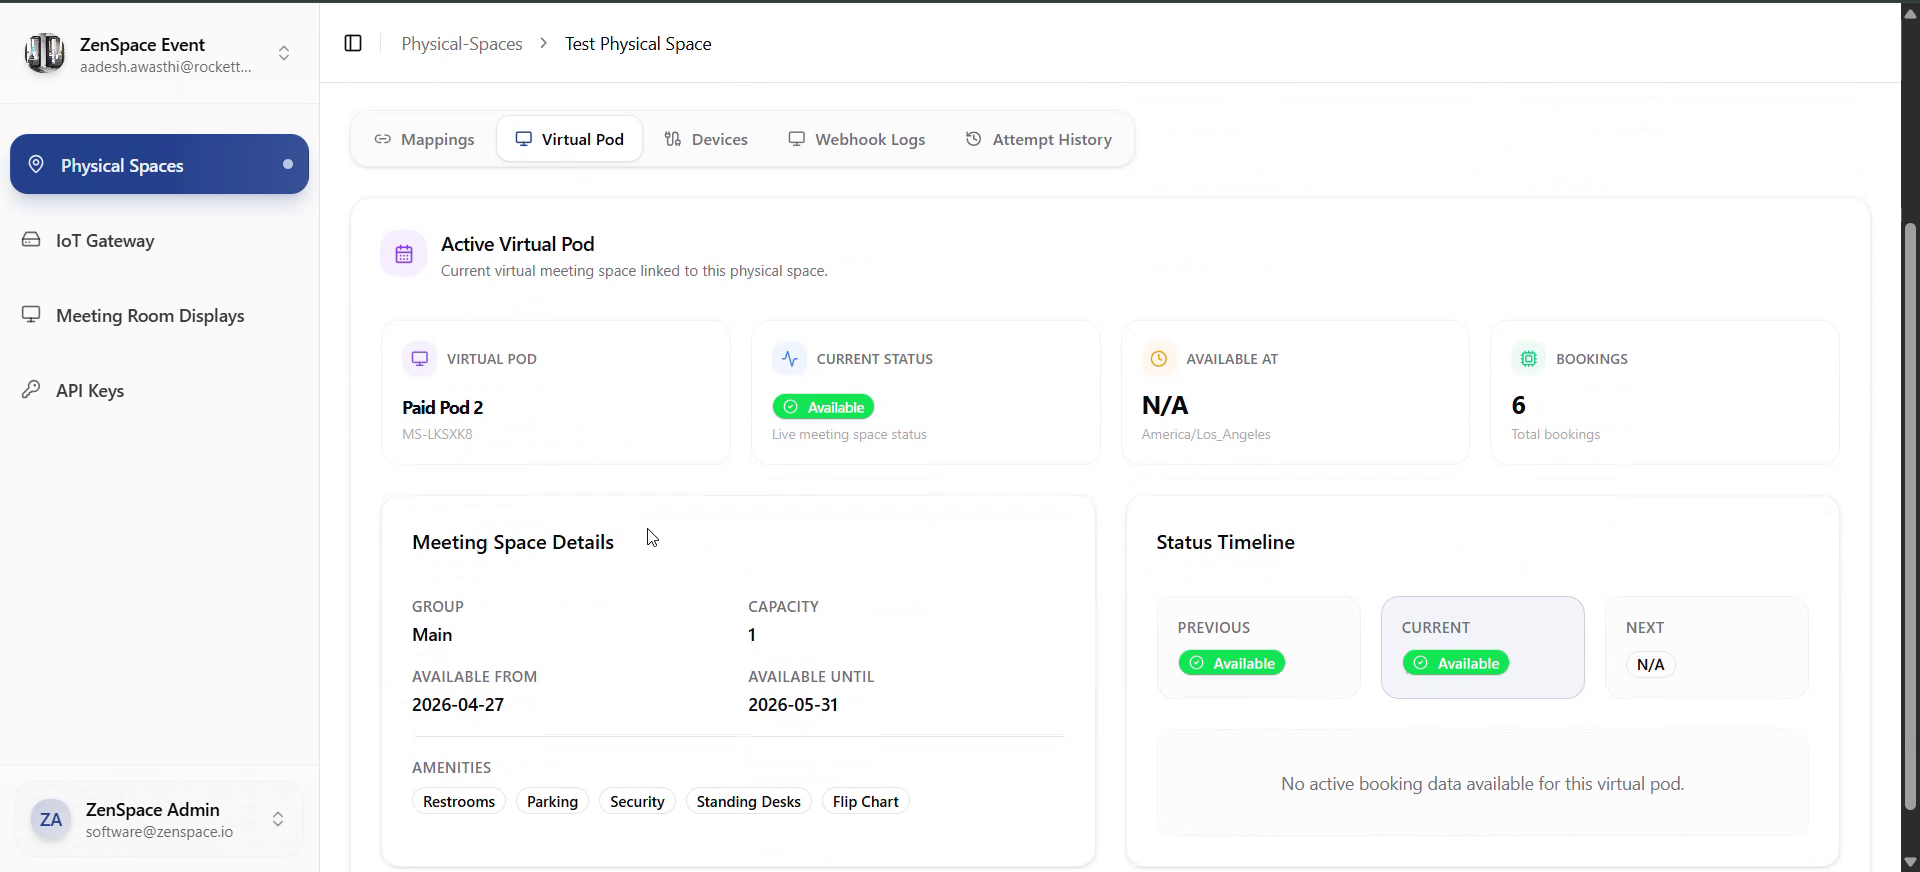Click the Meeting Space Details heading

[513, 542]
